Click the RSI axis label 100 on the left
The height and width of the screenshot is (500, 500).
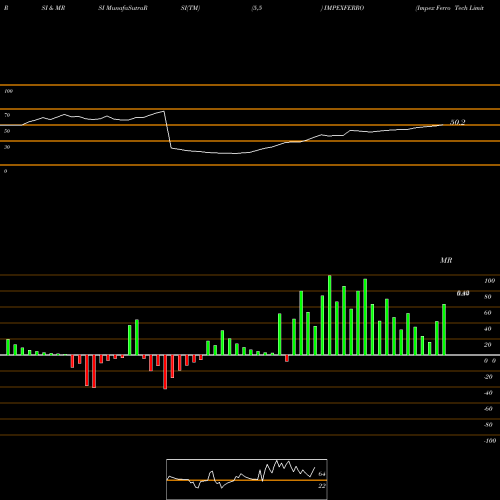8,91
